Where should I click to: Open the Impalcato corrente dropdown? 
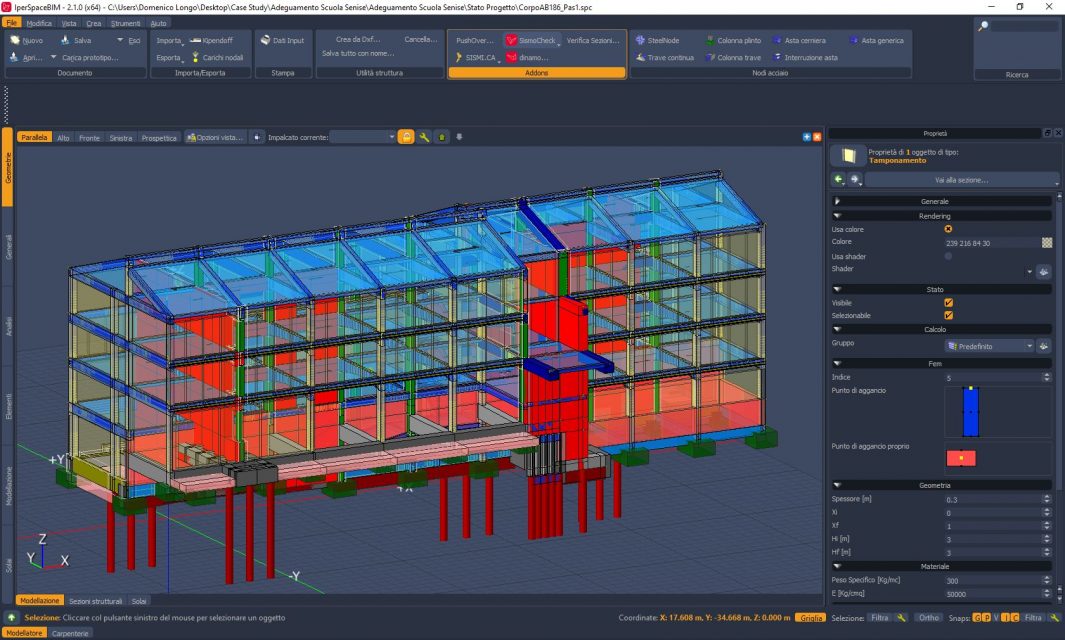[x=363, y=137]
